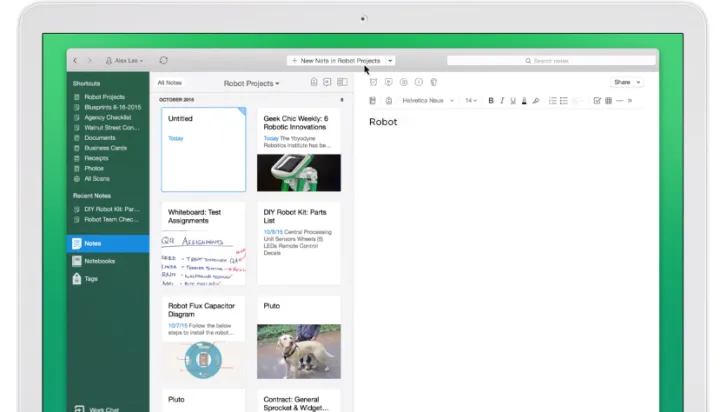Apply italic formatting to text
Image resolution: width=720 pixels, height=412 pixels.
coord(502,101)
